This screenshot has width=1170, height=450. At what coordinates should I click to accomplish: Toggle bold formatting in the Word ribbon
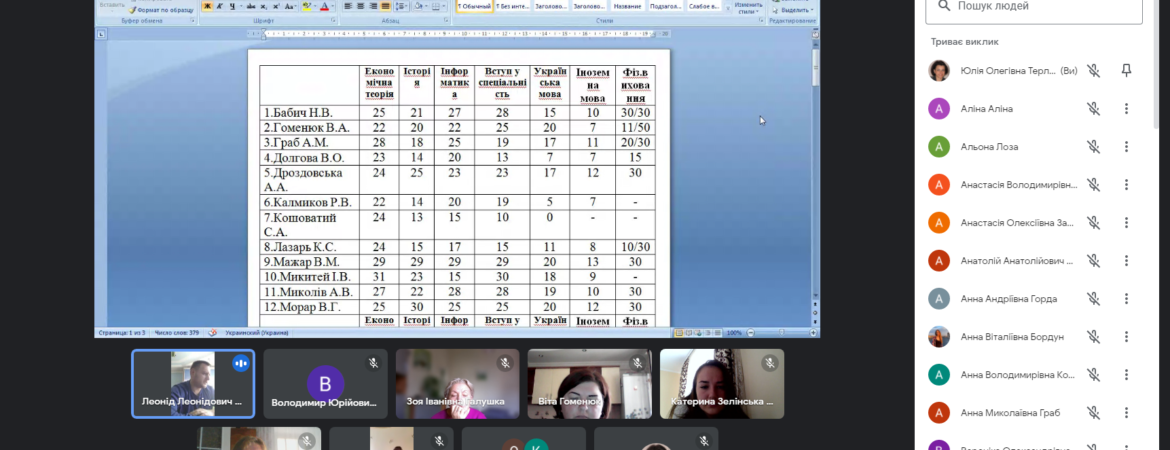click(207, 6)
